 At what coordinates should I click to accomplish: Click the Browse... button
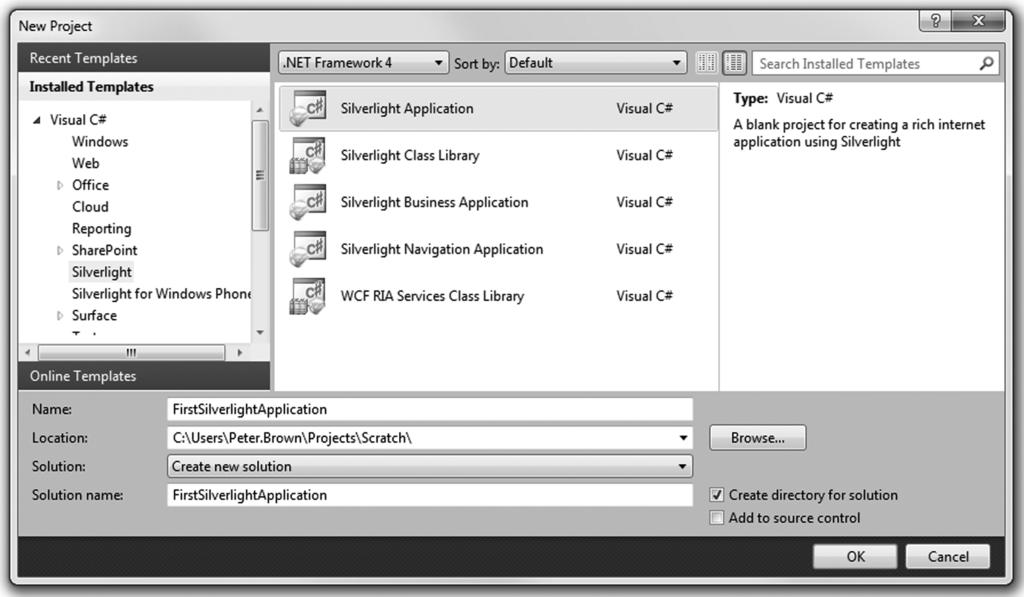(758, 438)
